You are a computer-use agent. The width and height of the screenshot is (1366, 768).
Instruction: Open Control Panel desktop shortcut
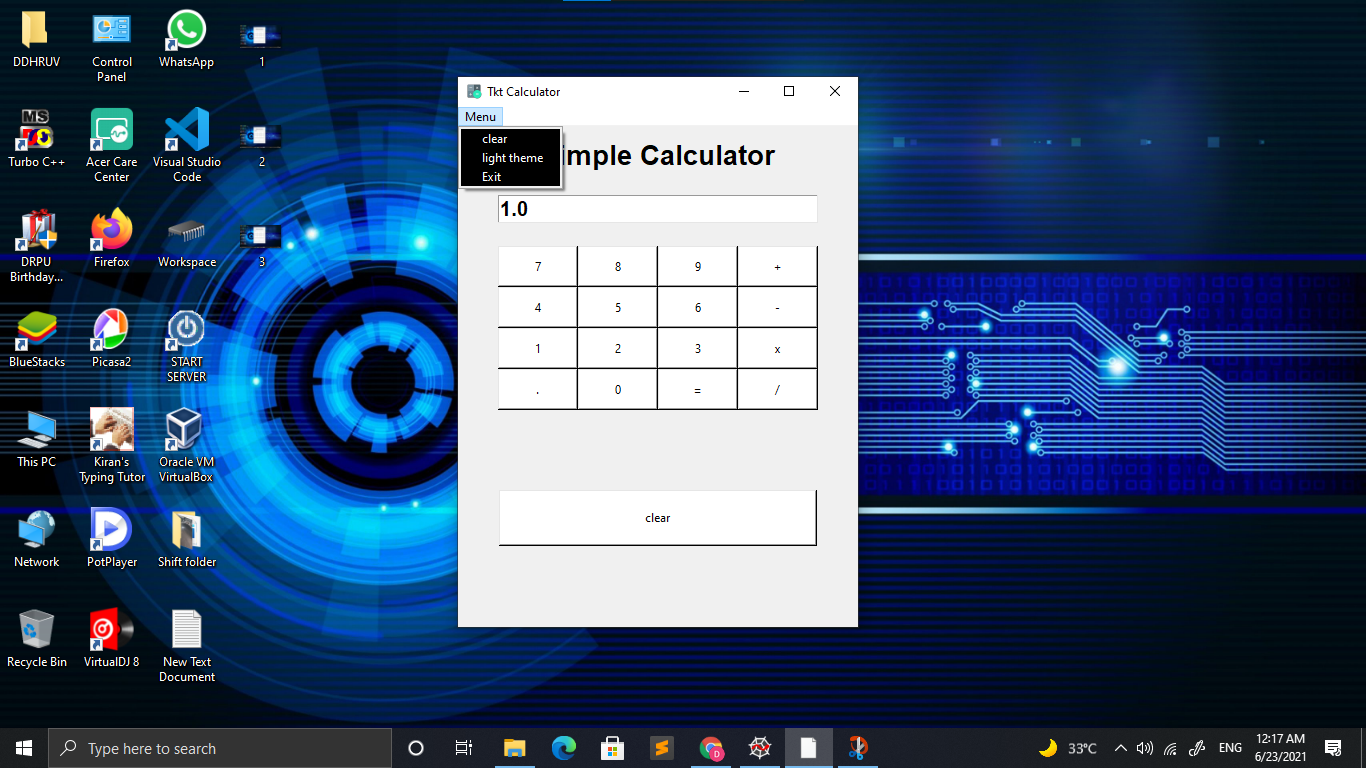111,47
